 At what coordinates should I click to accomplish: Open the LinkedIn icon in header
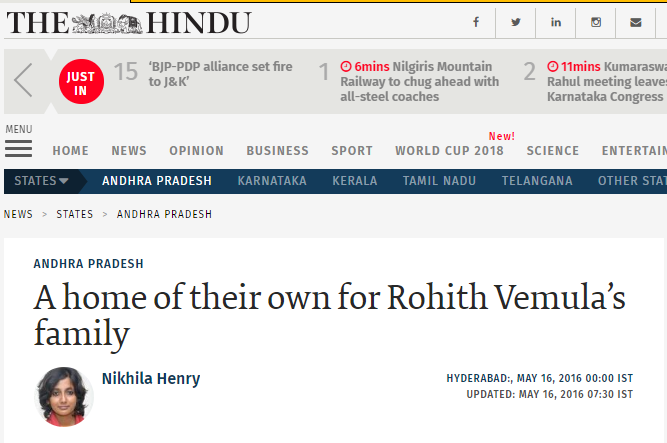click(556, 22)
